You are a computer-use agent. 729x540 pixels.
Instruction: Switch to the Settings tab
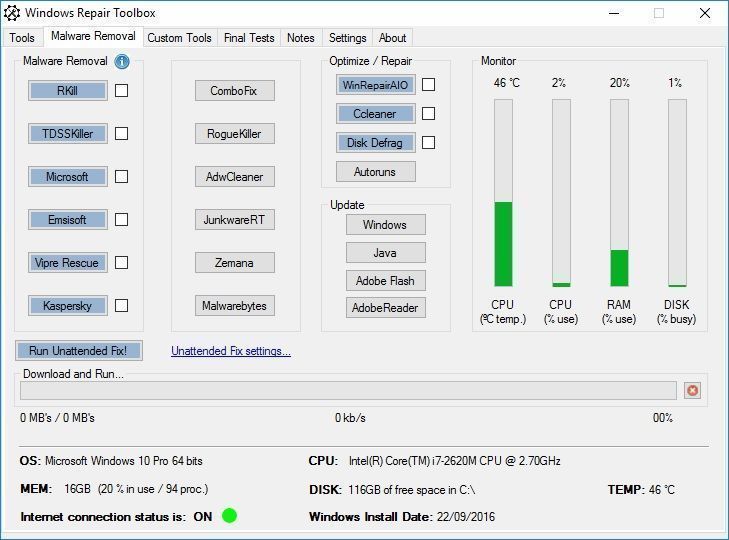[348, 38]
